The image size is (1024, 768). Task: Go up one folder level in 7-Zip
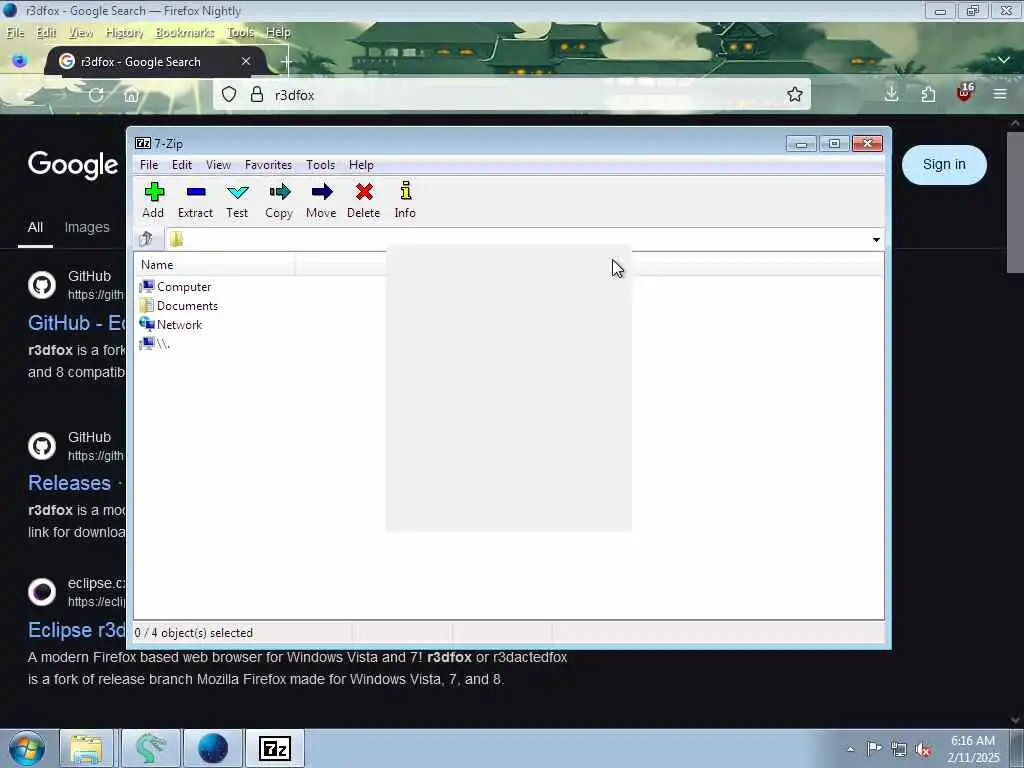pos(146,239)
